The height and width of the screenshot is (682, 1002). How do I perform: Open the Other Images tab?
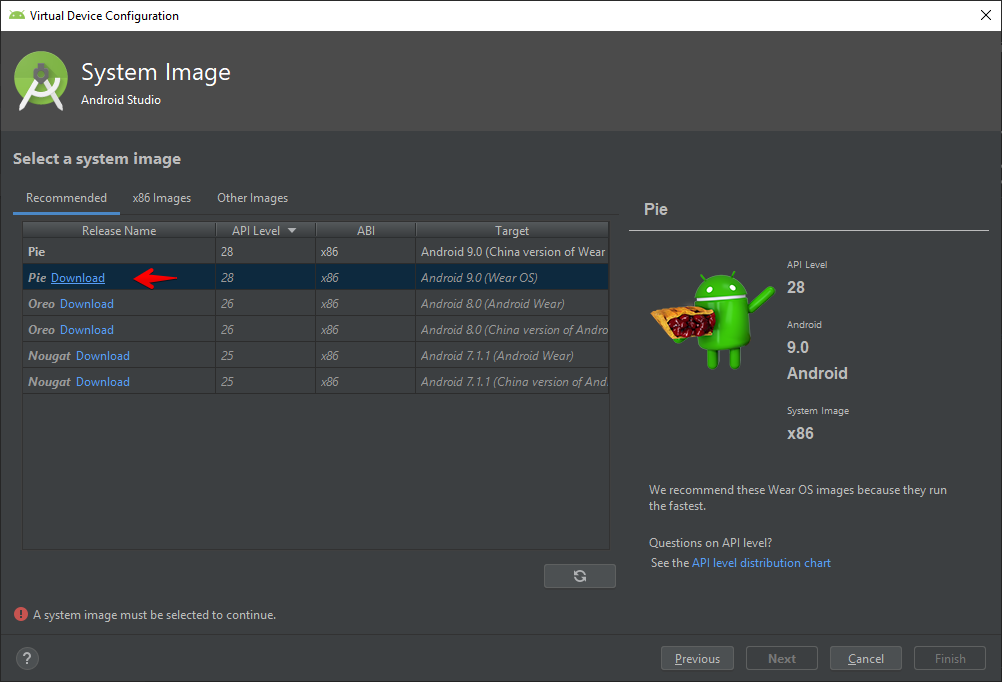[x=252, y=198]
